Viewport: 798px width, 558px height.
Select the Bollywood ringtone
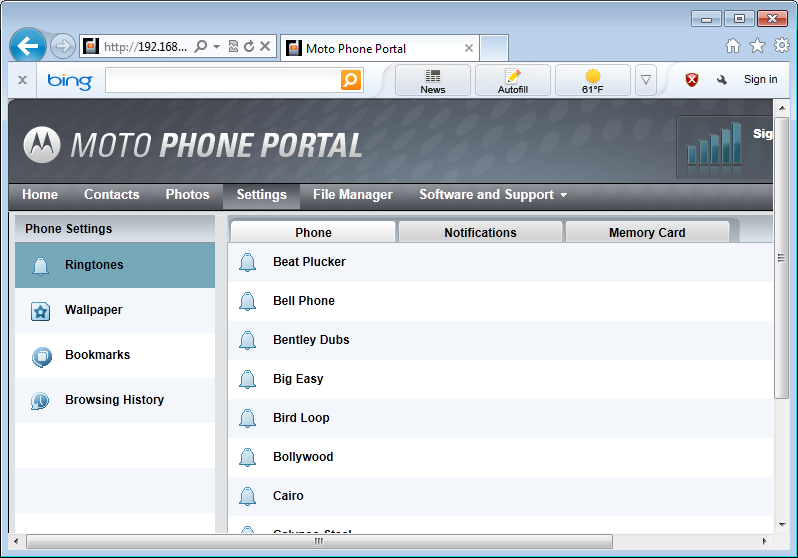click(x=501, y=457)
